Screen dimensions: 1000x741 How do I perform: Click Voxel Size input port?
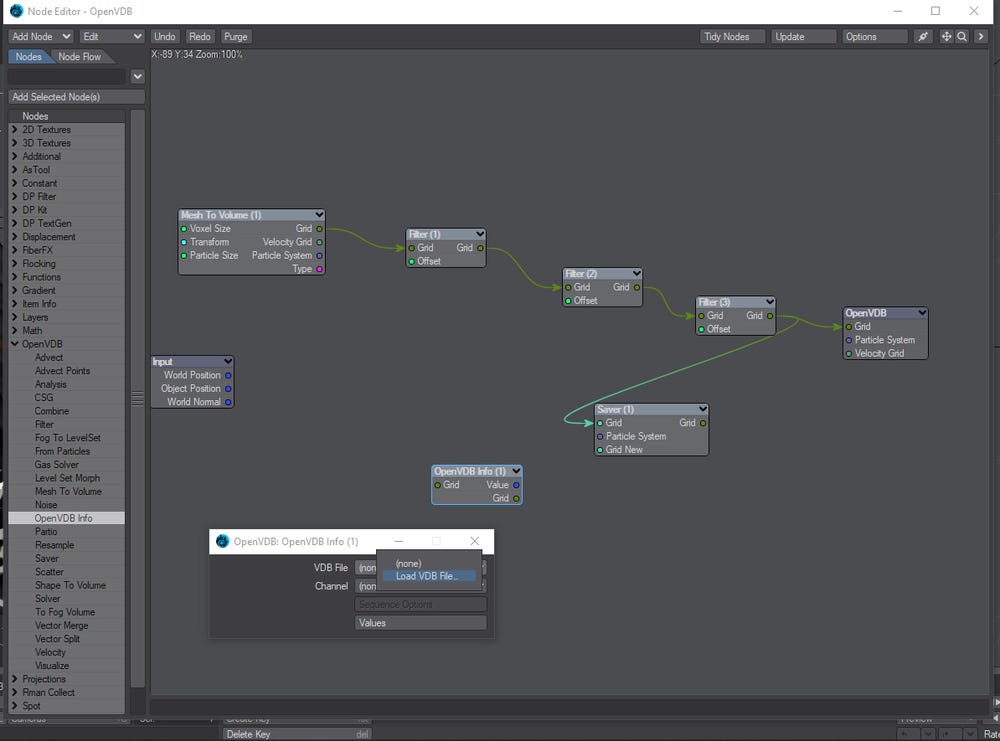(184, 228)
